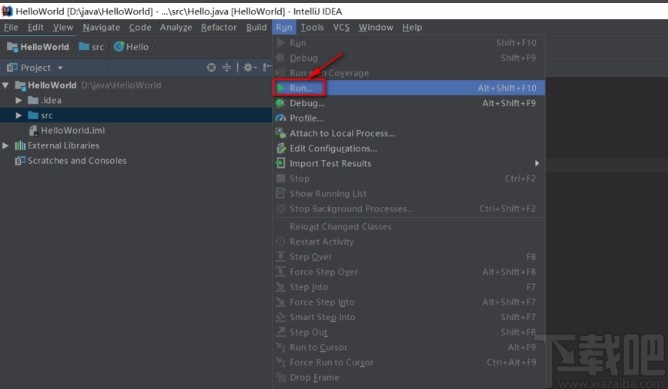Close the open Run menu in menu bar
The height and width of the screenshot is (389, 668).
284,27
